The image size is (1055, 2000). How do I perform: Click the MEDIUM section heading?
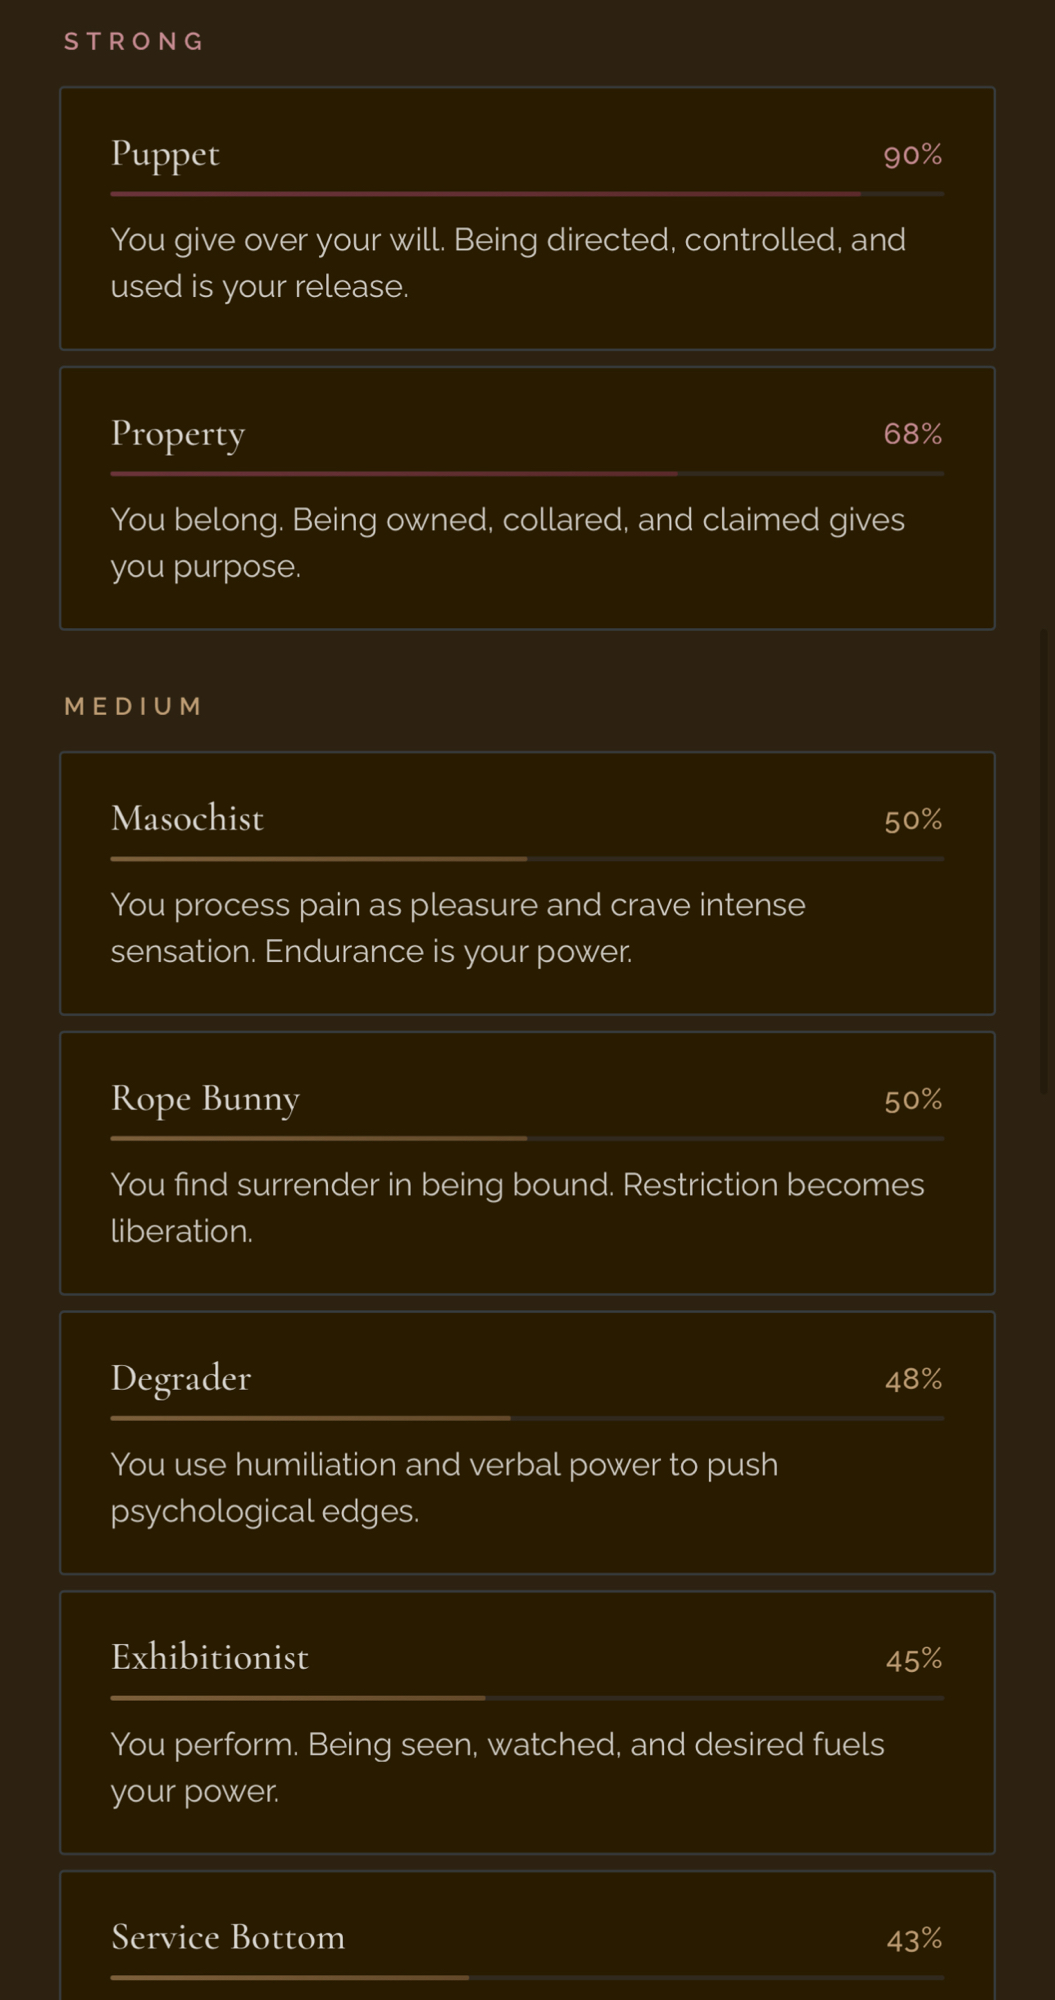coord(133,706)
